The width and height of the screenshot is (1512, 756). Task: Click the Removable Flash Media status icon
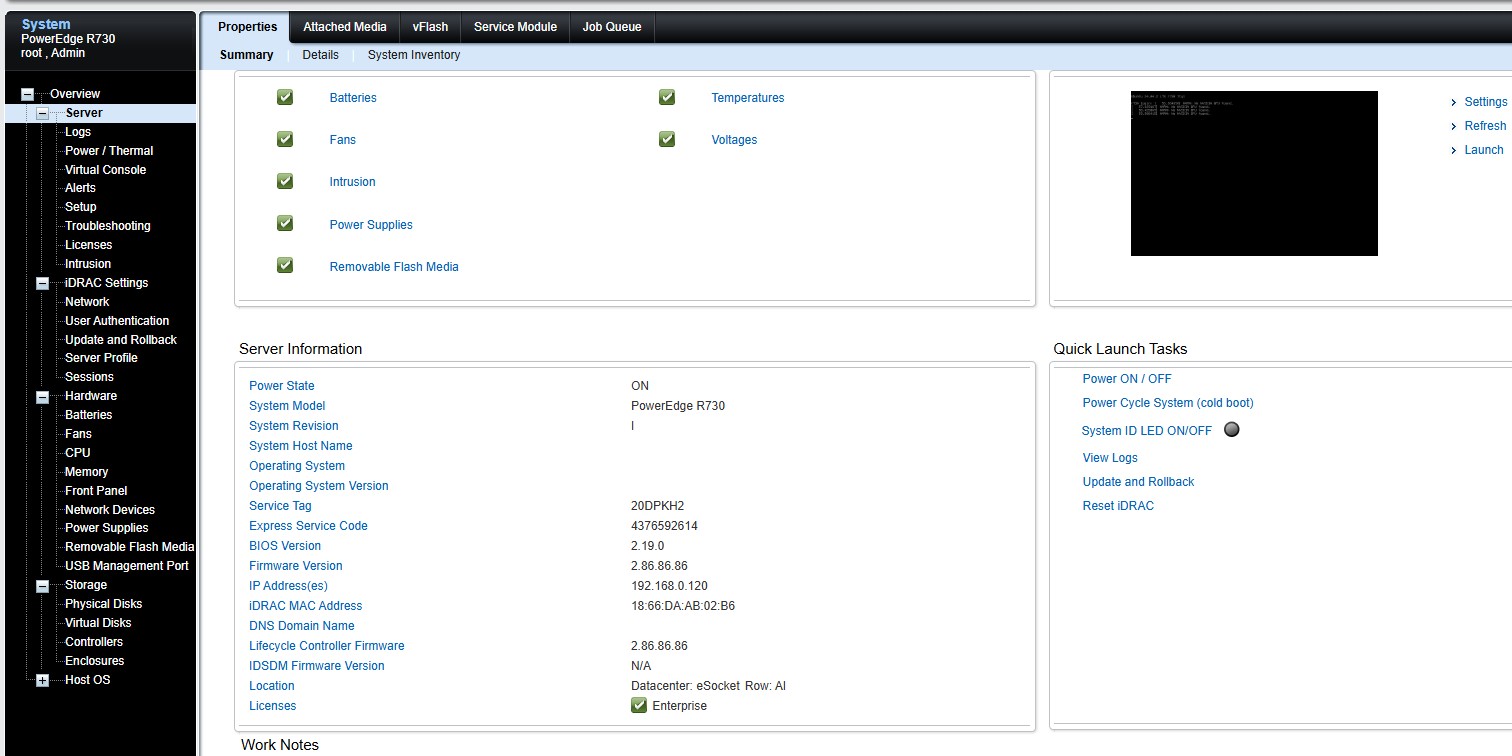(285, 266)
